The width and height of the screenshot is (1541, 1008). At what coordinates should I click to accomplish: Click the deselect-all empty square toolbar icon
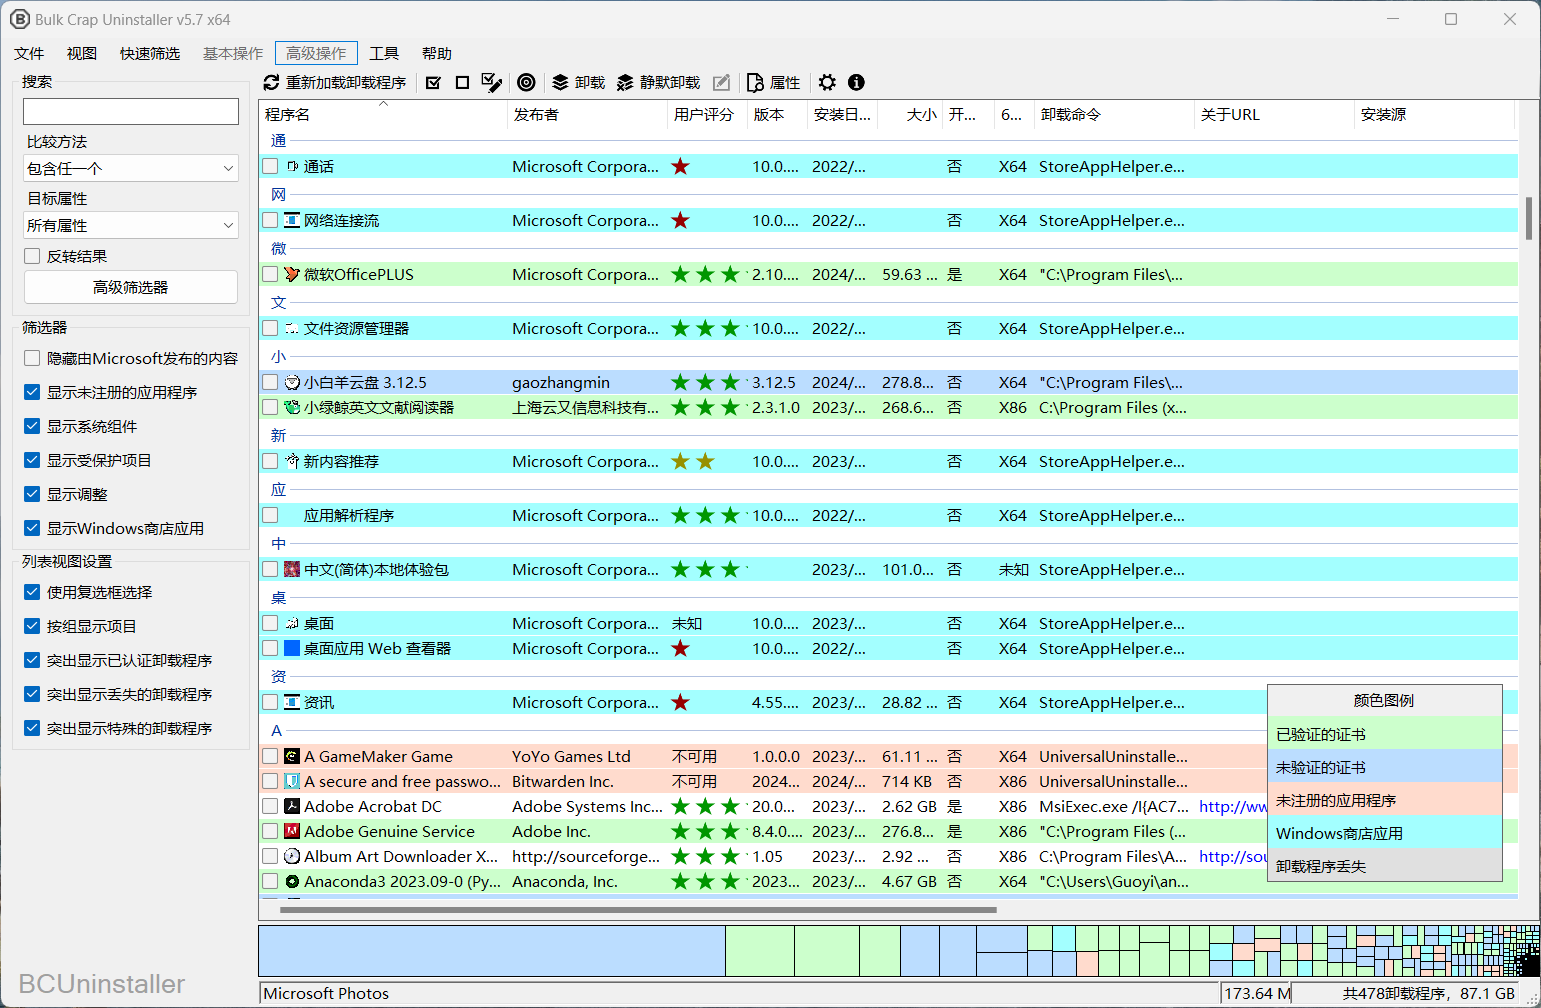coord(462,82)
